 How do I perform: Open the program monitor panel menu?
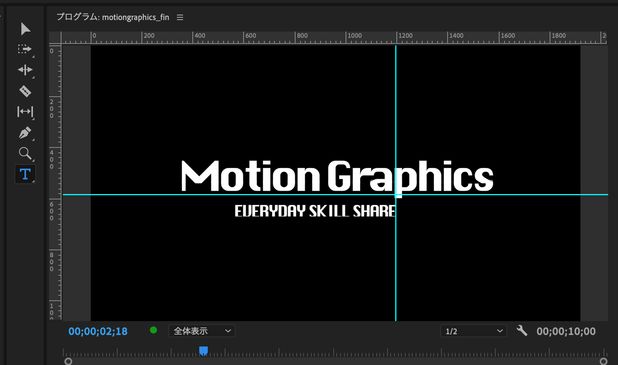click(180, 17)
